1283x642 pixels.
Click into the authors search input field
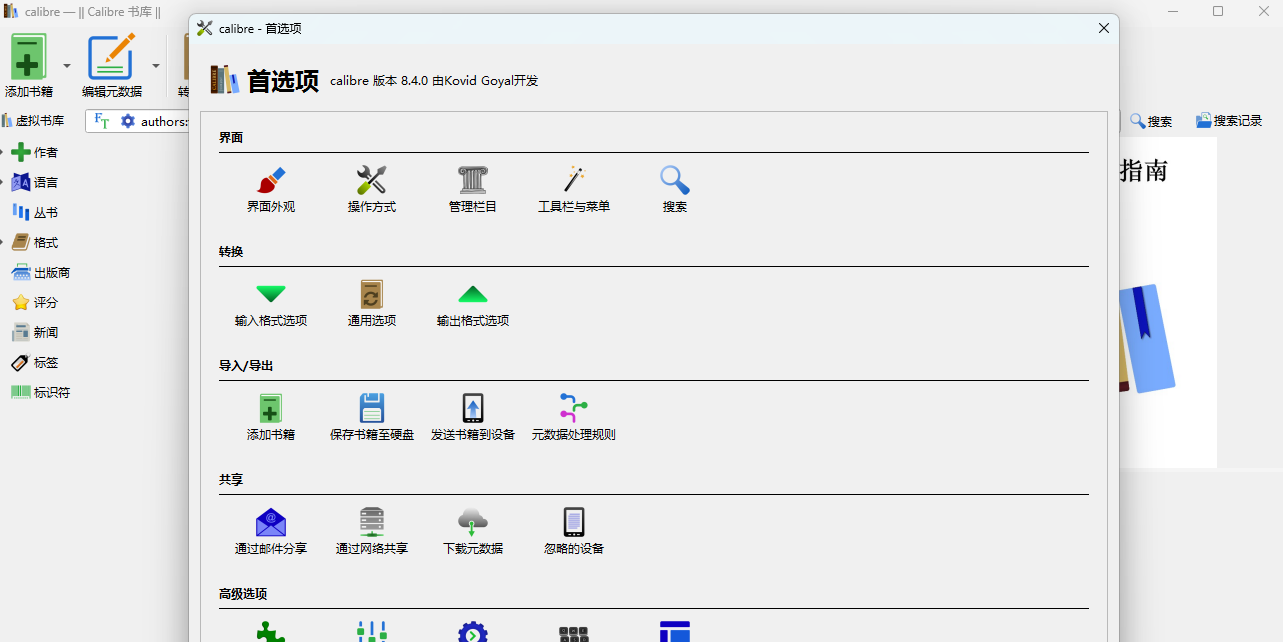164,121
